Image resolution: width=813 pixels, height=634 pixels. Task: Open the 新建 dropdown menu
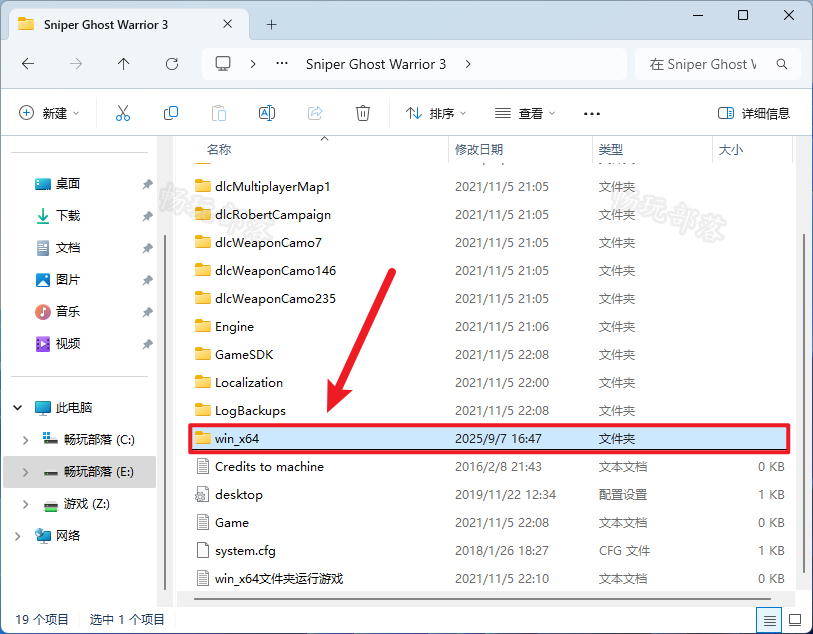pos(49,113)
